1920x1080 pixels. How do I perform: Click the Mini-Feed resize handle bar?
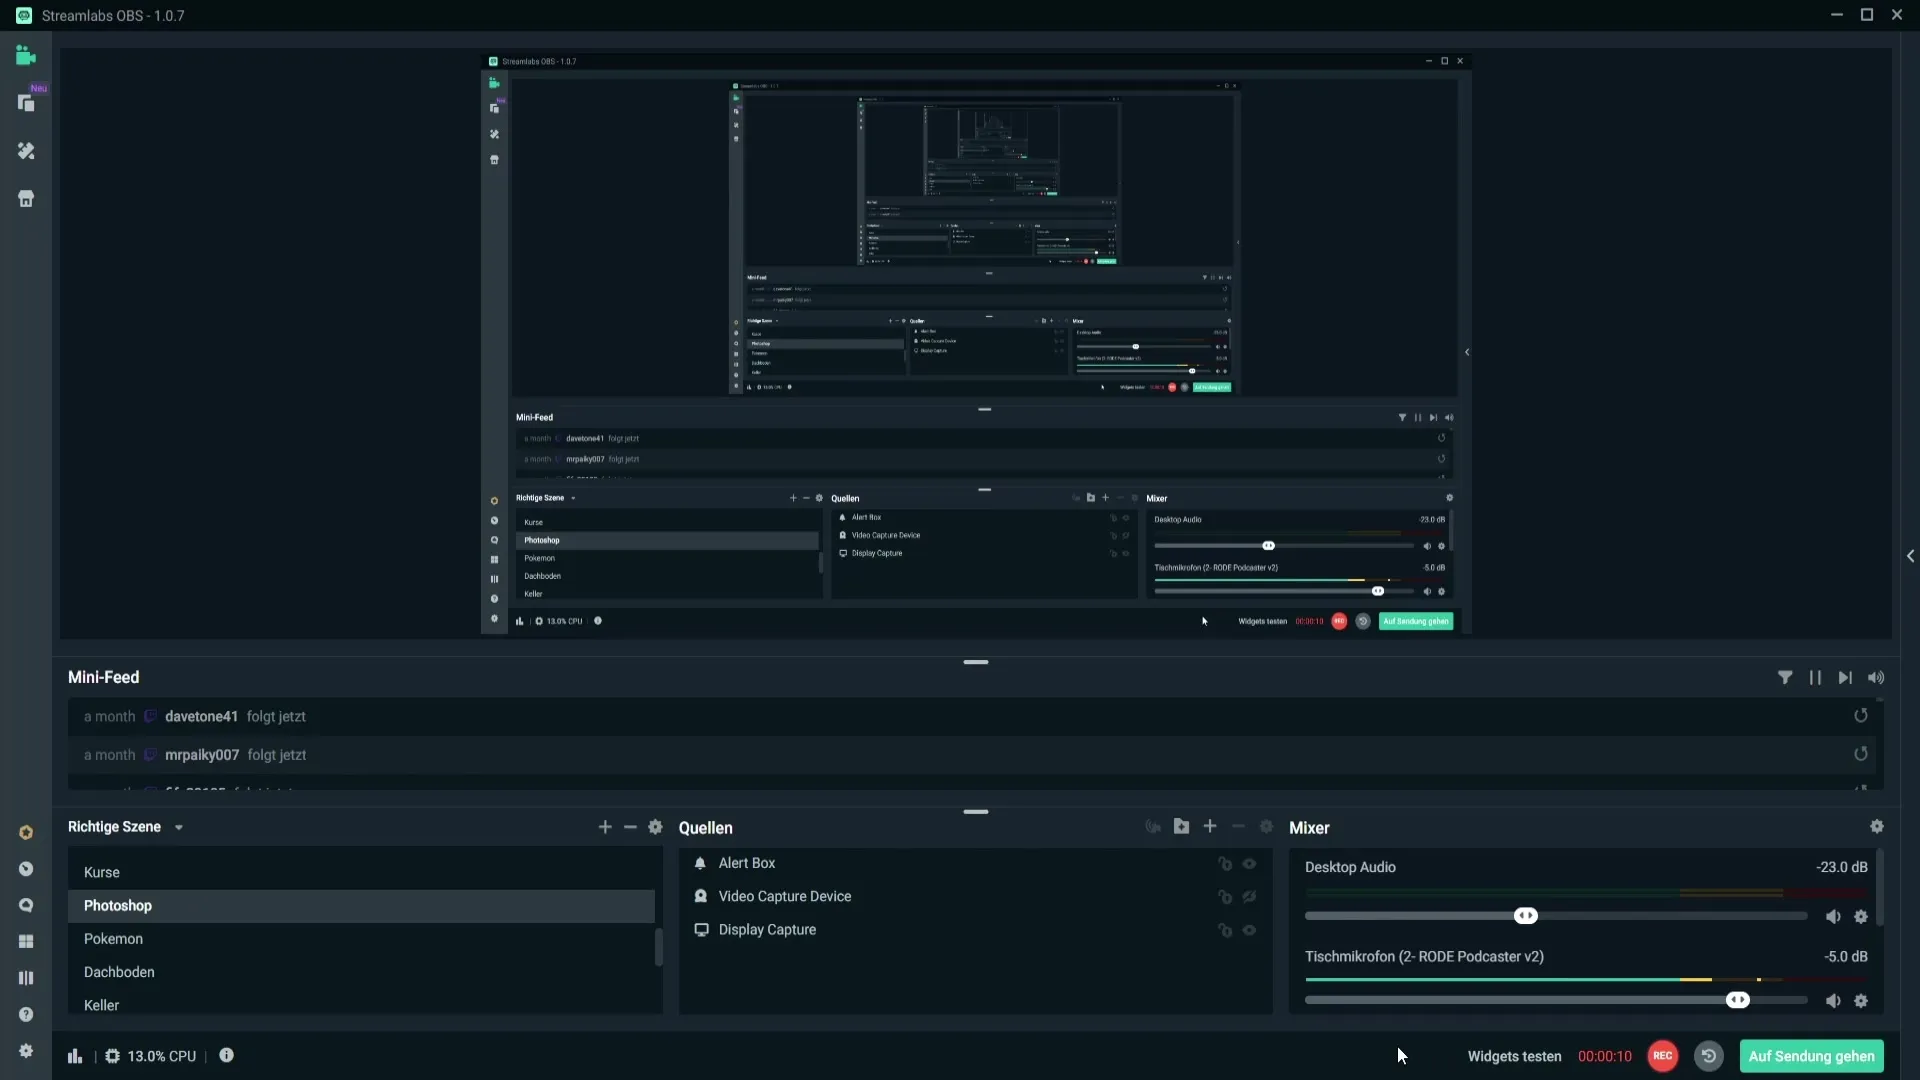976,662
